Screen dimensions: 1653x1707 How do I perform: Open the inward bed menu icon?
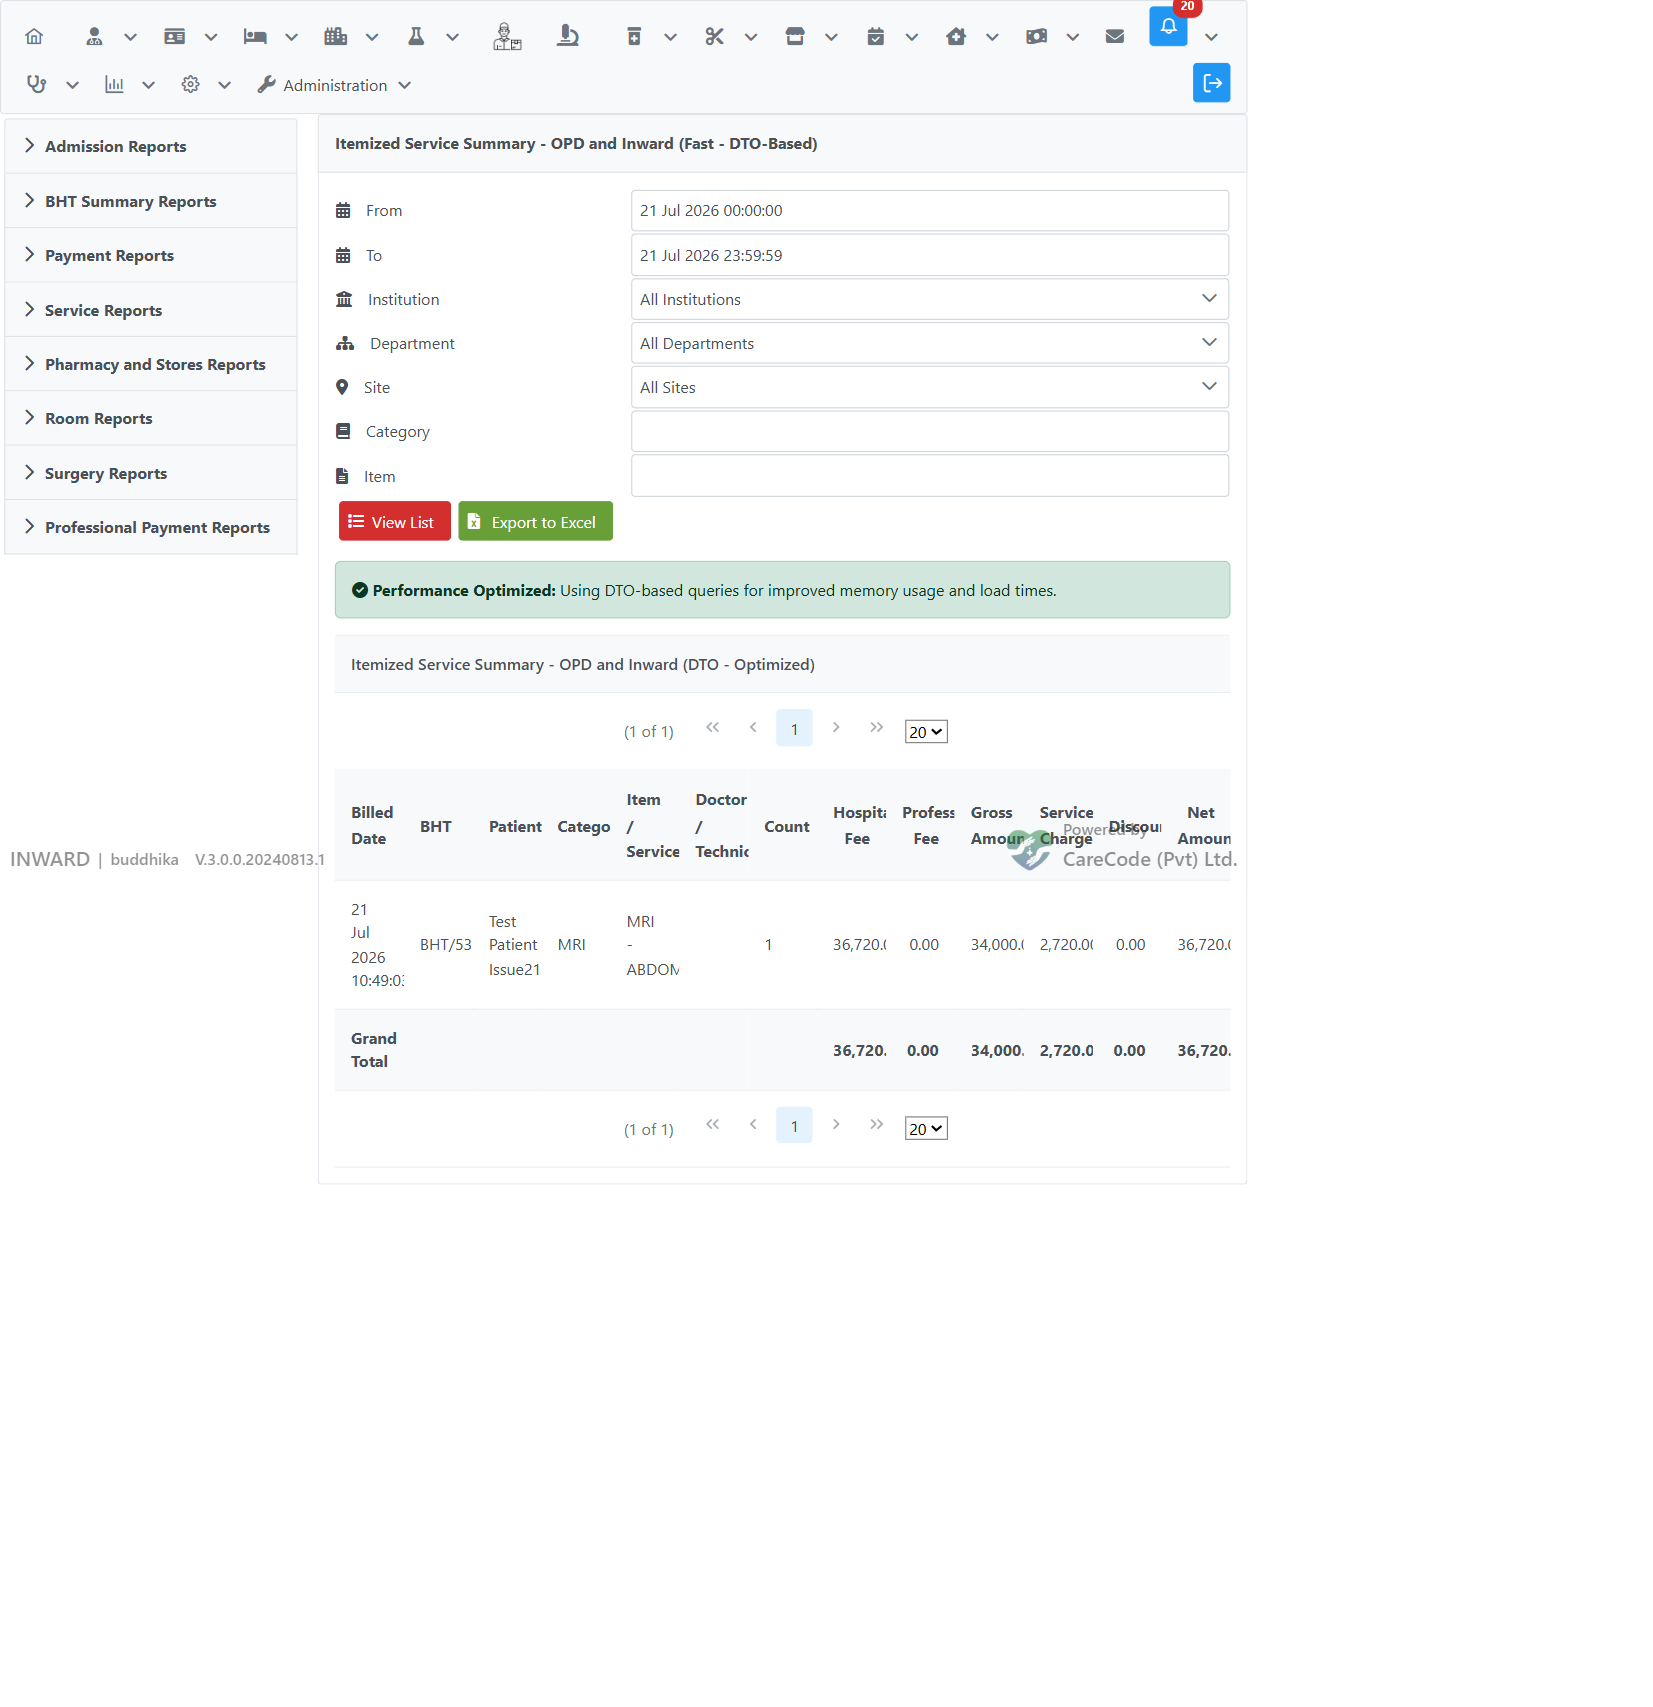pos(255,37)
